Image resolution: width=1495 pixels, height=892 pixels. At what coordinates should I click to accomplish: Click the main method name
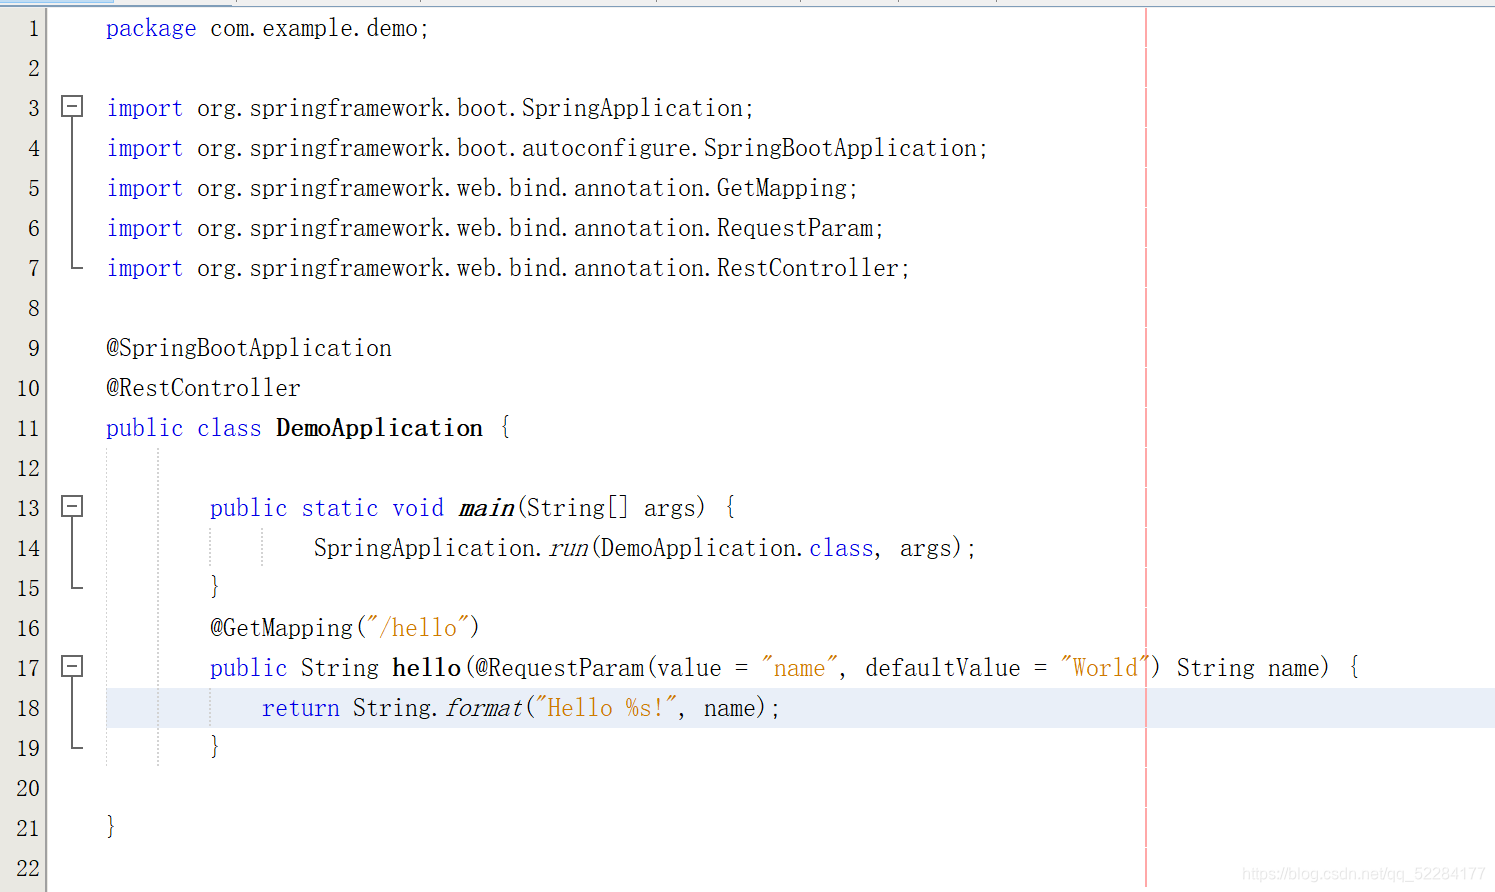[486, 508]
